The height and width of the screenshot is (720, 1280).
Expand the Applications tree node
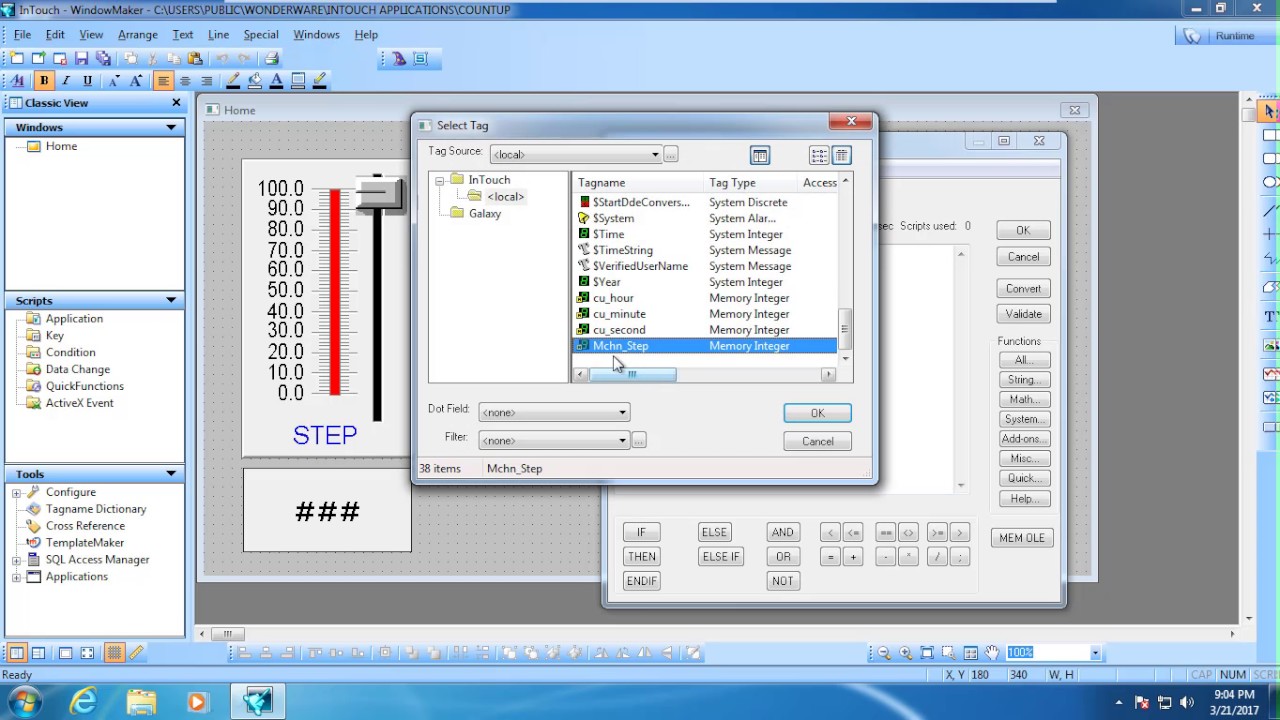click(x=16, y=577)
